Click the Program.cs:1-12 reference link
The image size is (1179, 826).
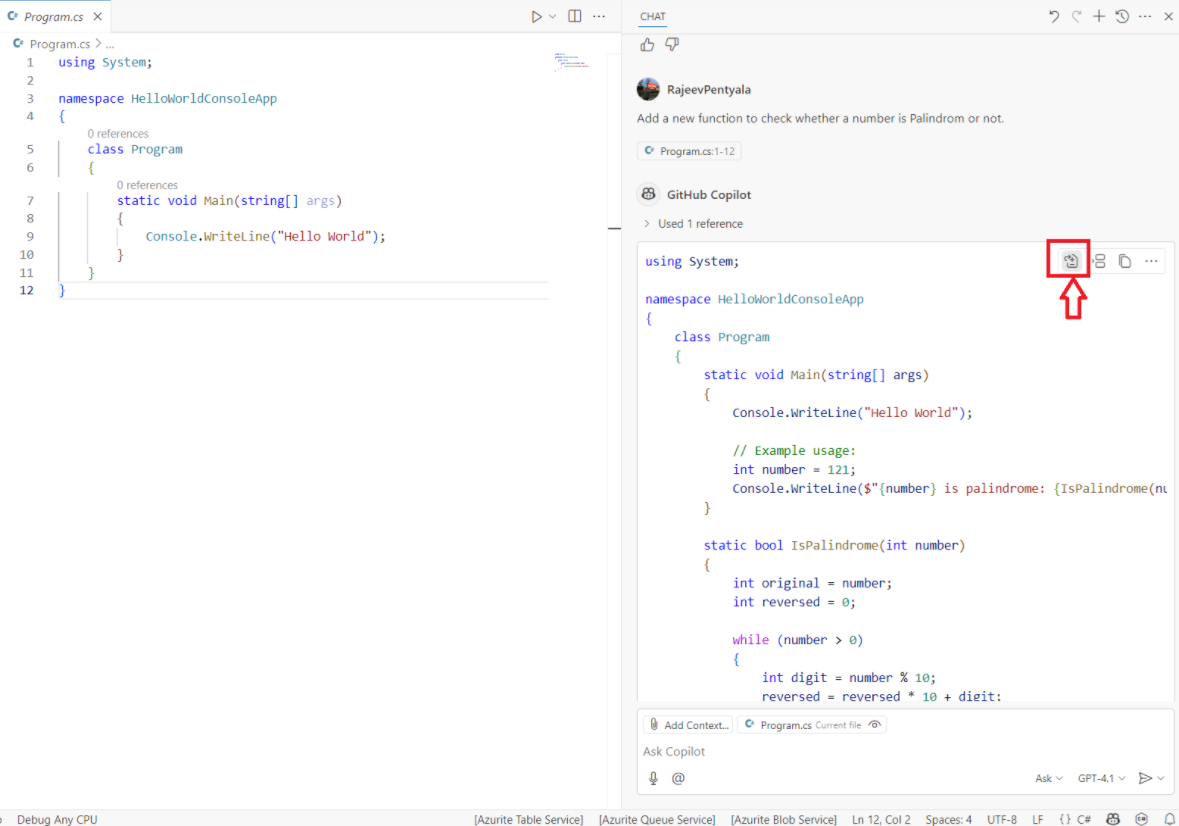690,151
